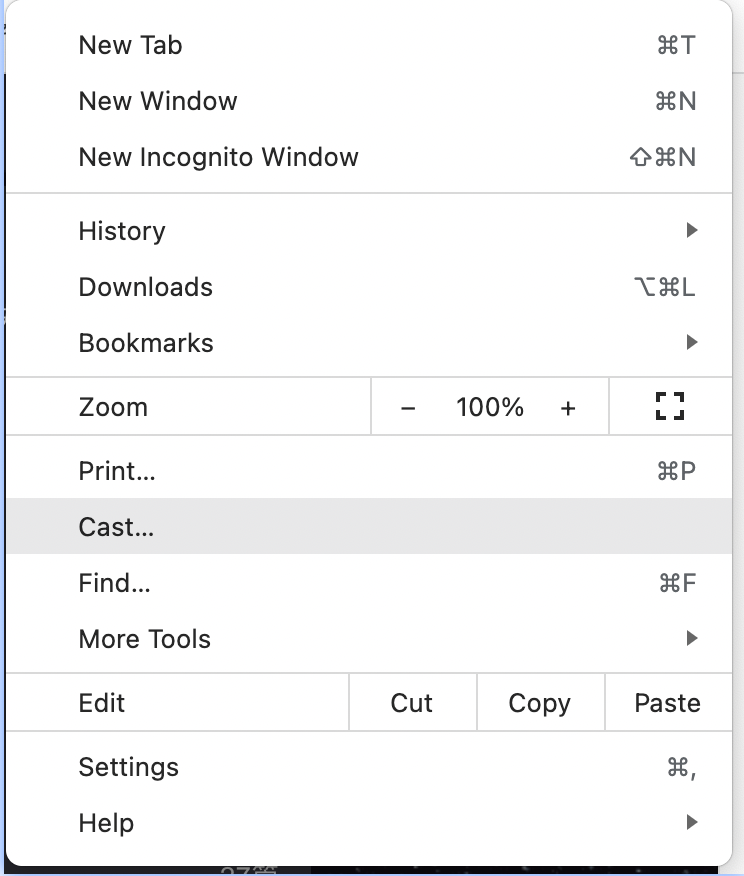Expand the More Tools submenu arrow

[691, 639]
